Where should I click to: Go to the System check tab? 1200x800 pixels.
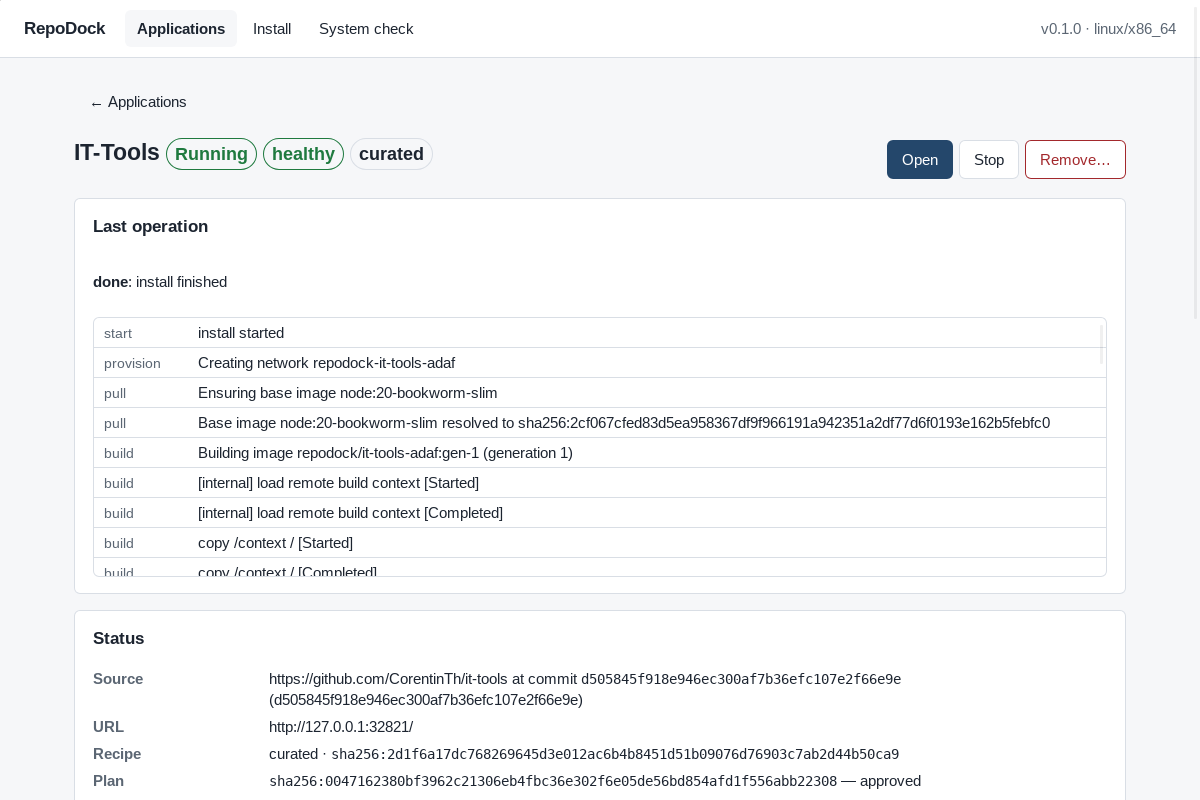point(366,29)
